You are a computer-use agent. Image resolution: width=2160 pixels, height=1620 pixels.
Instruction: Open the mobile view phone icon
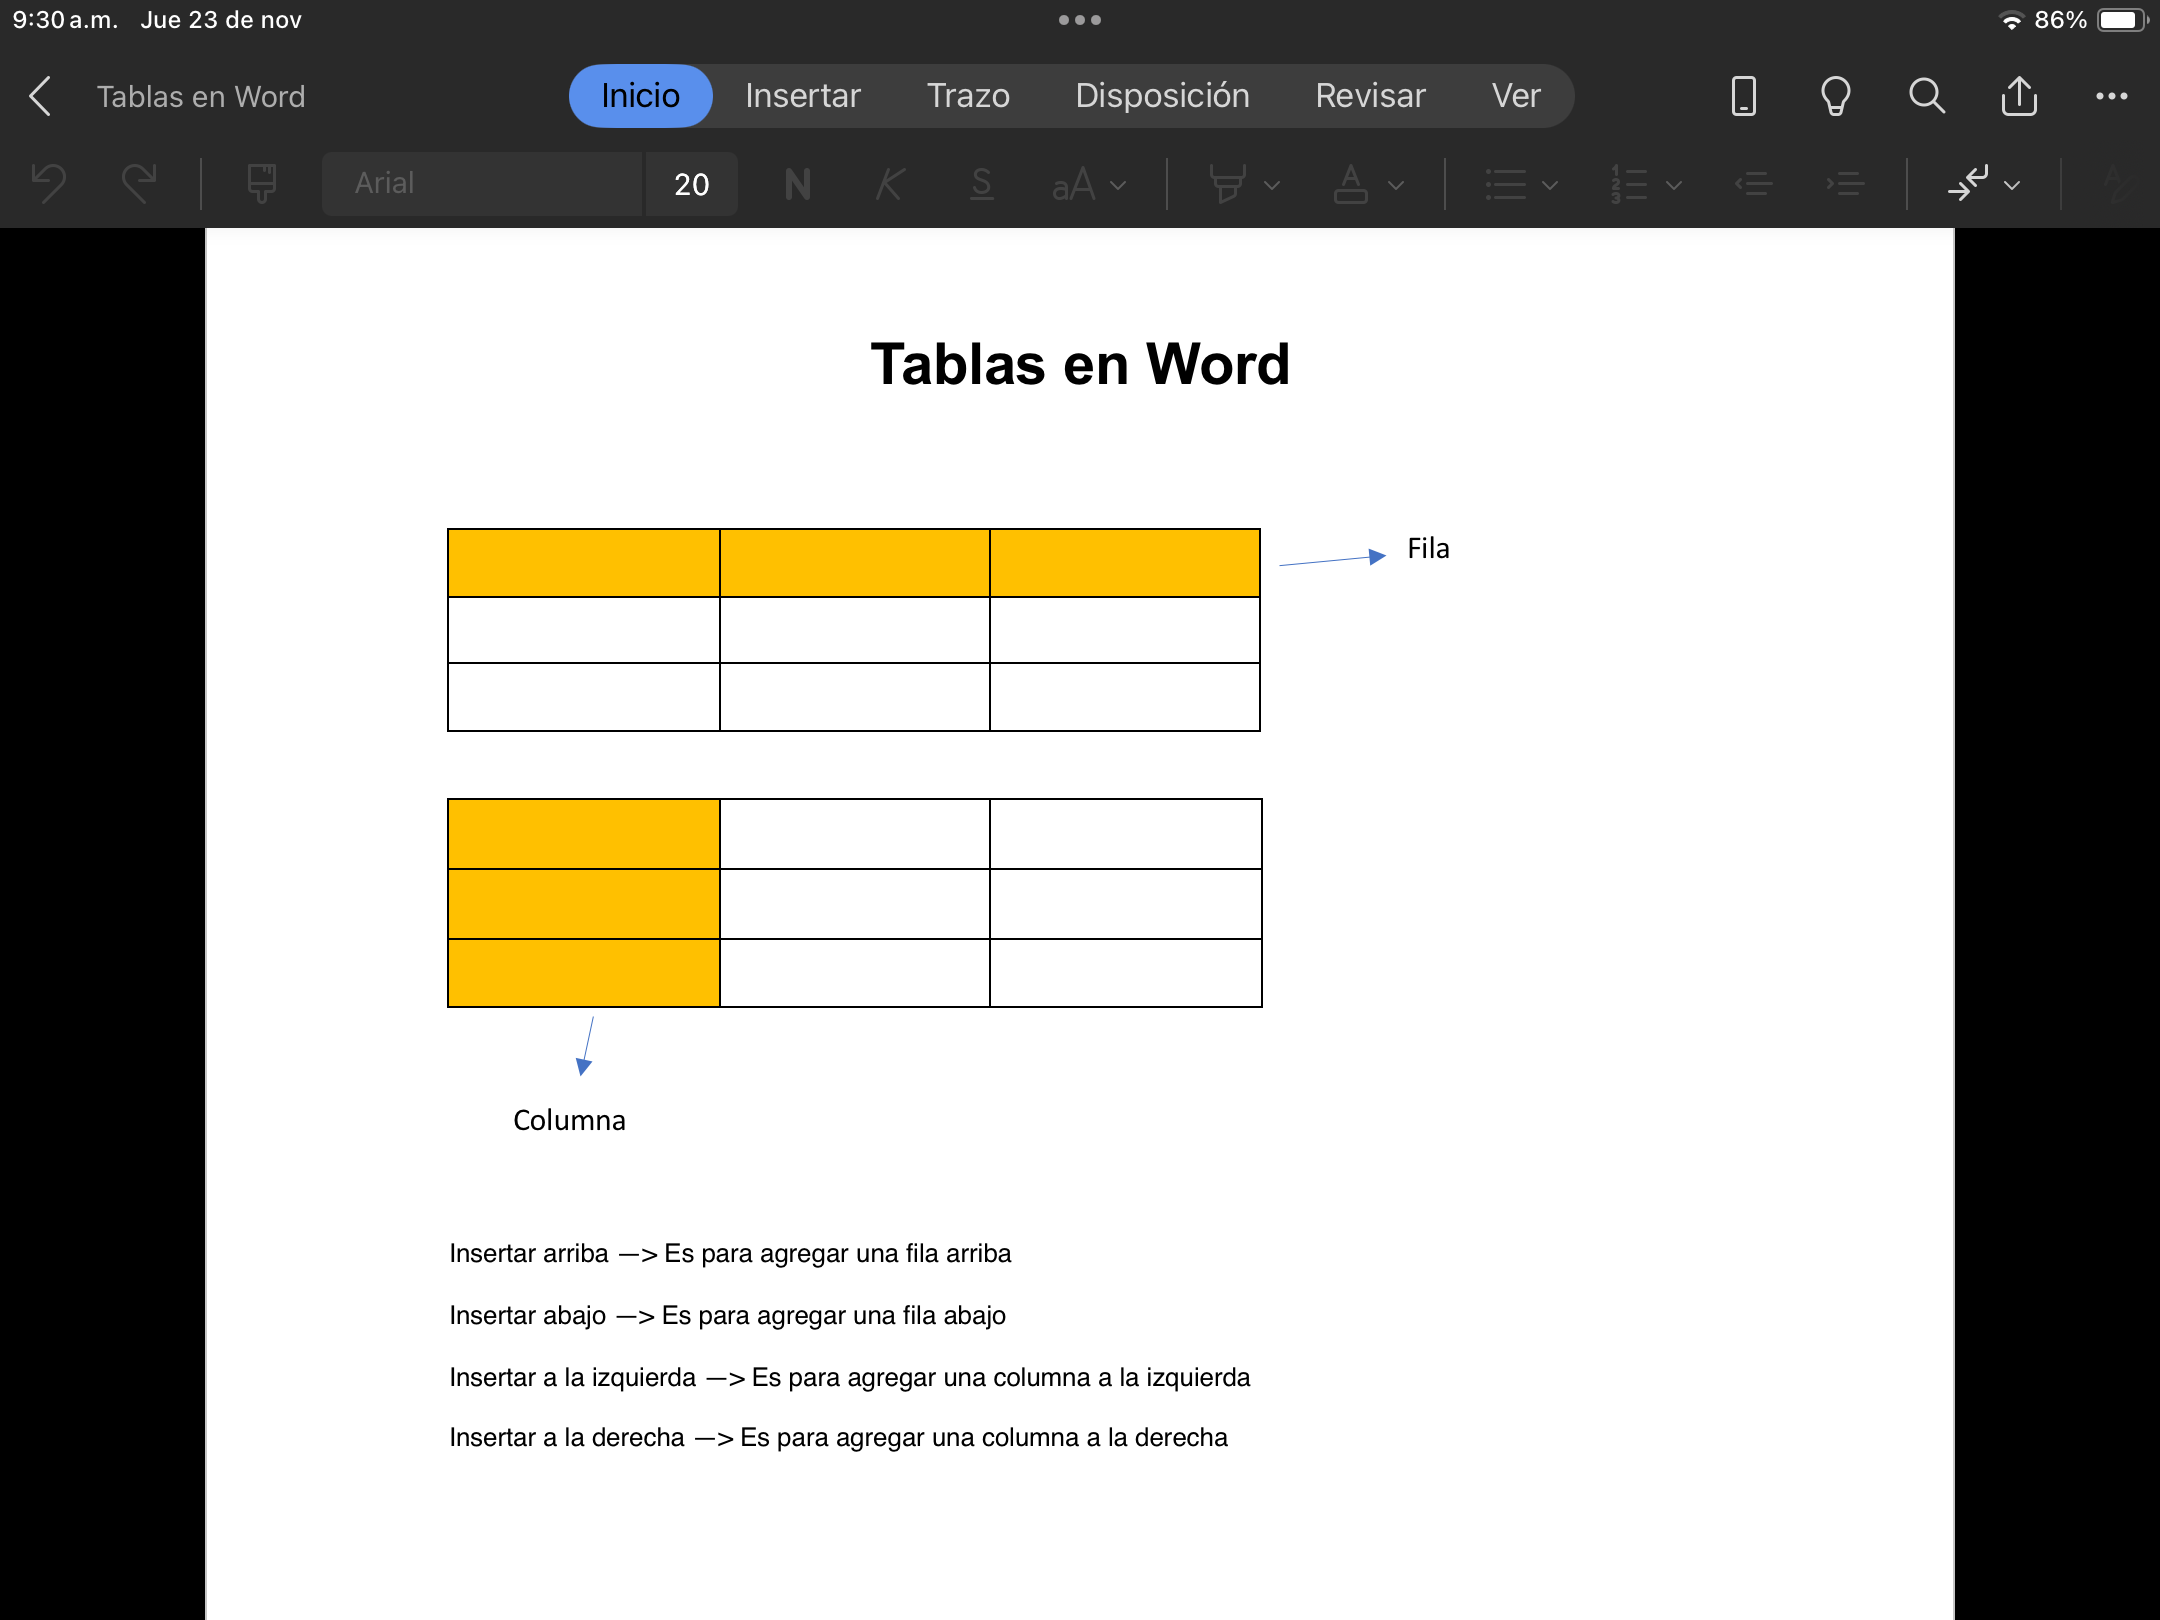click(1743, 96)
